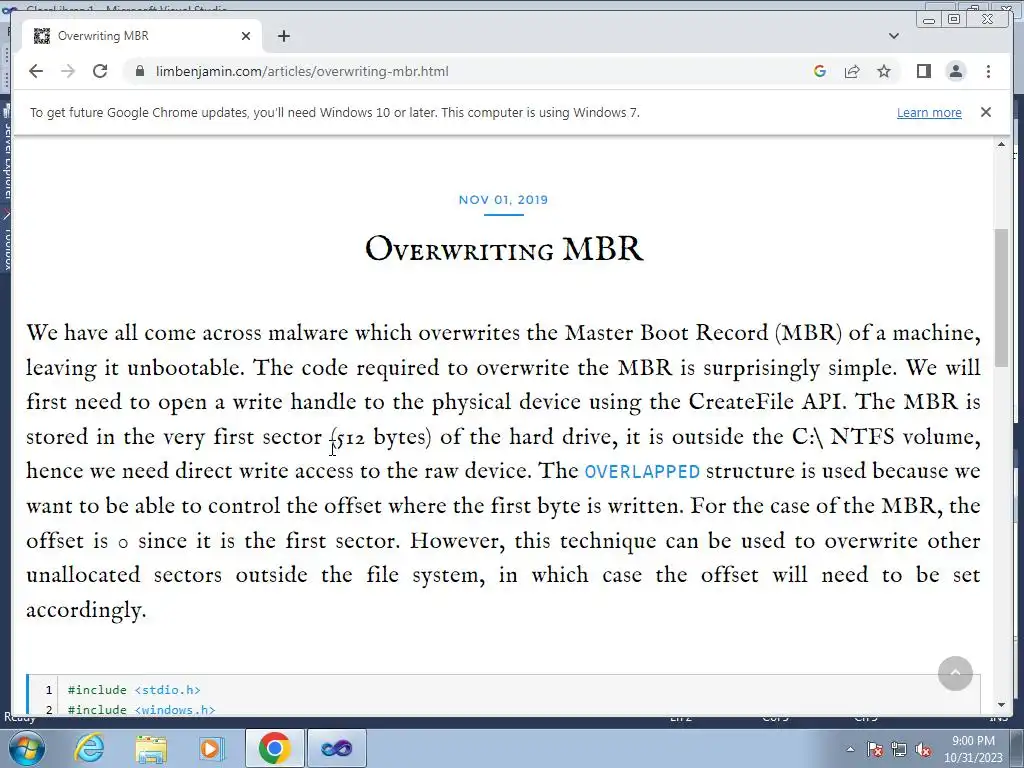Open a new tab
Screen dimensions: 1024x768
click(x=283, y=36)
